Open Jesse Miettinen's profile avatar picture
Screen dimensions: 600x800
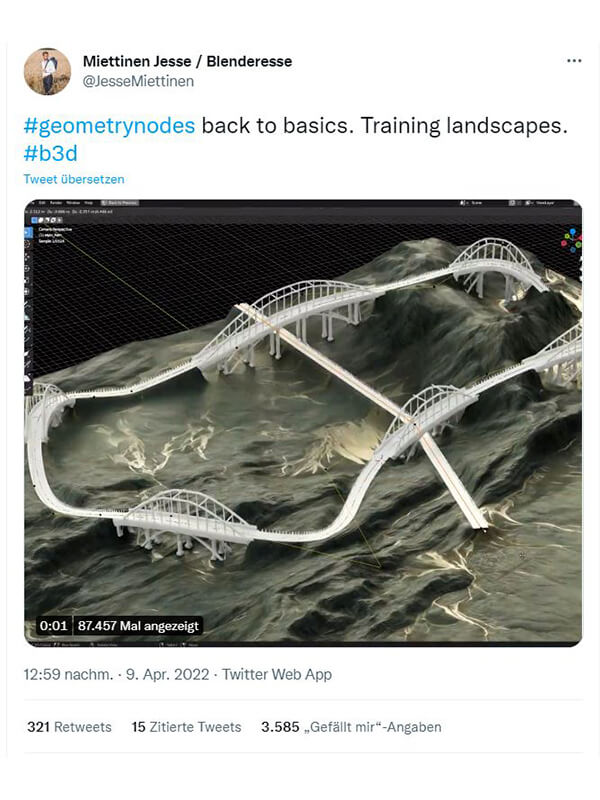(x=47, y=71)
